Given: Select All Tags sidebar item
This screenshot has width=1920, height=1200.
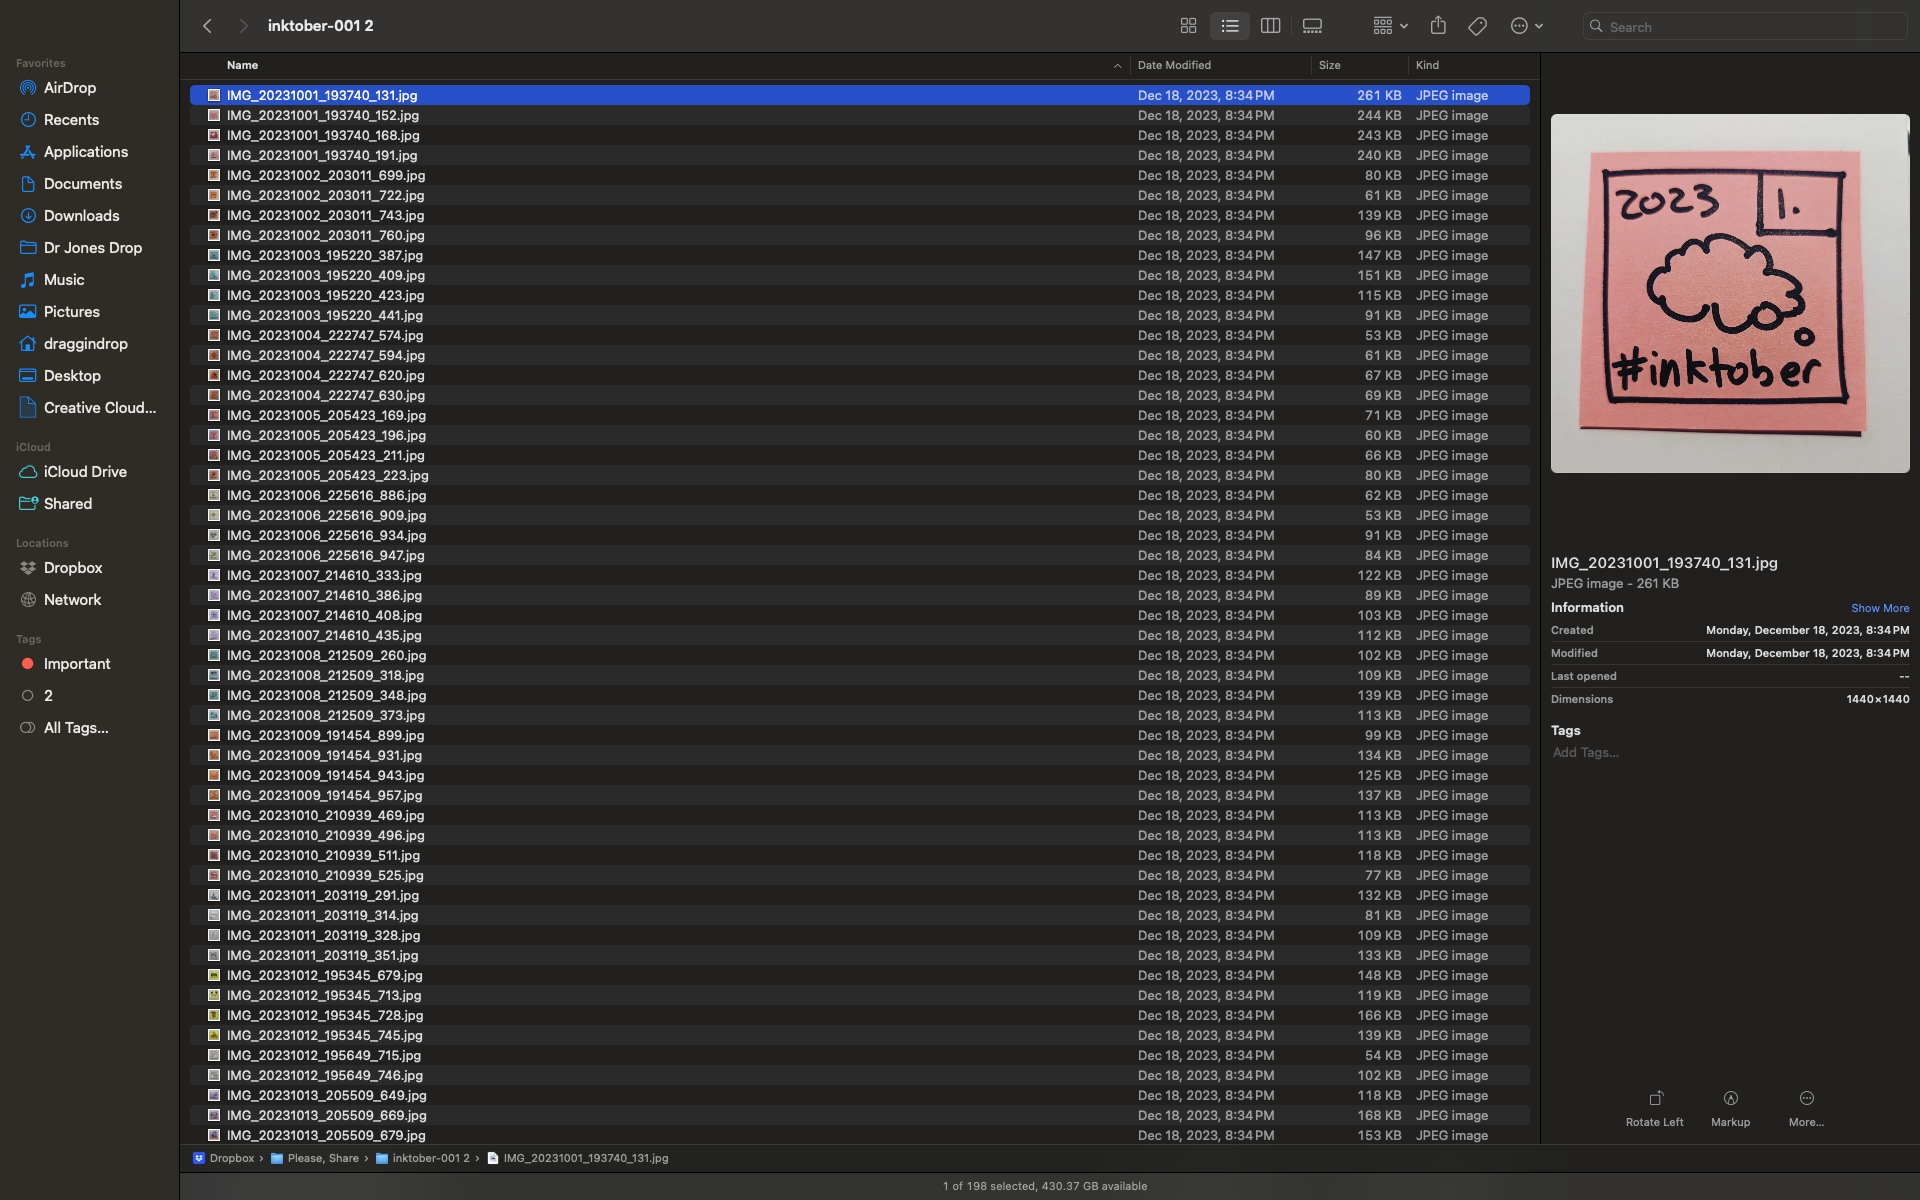Looking at the screenshot, I should pos(76,727).
